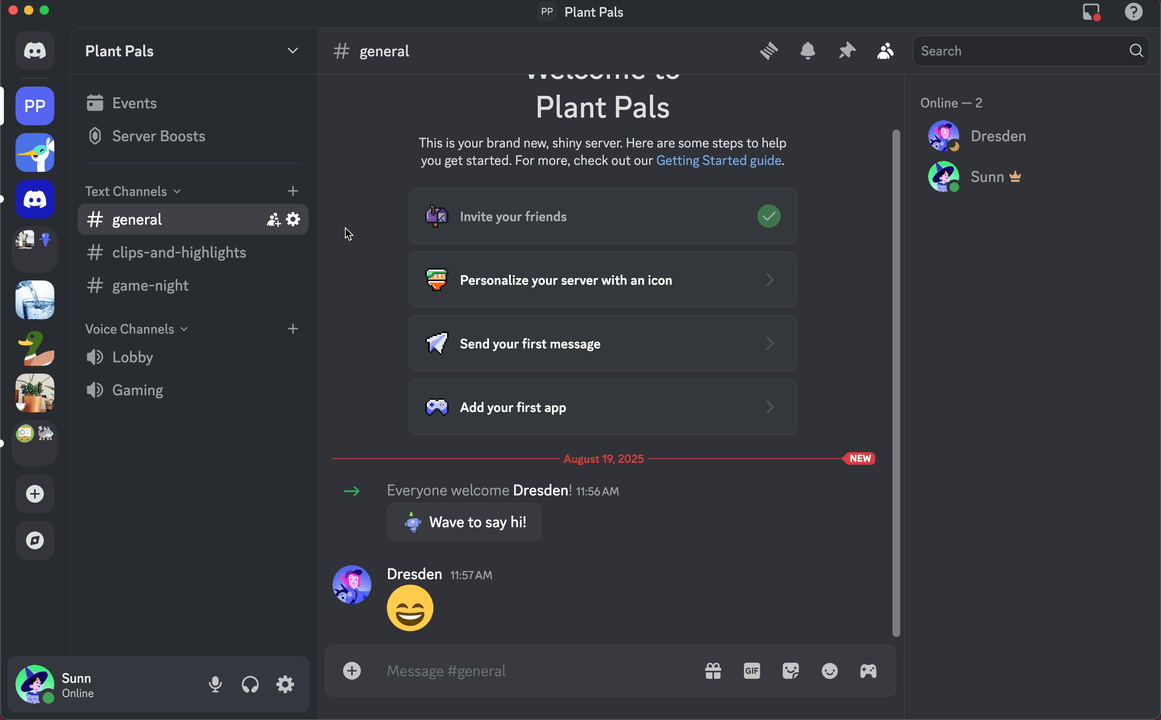Open inbox icon in title bar

[1091, 12]
